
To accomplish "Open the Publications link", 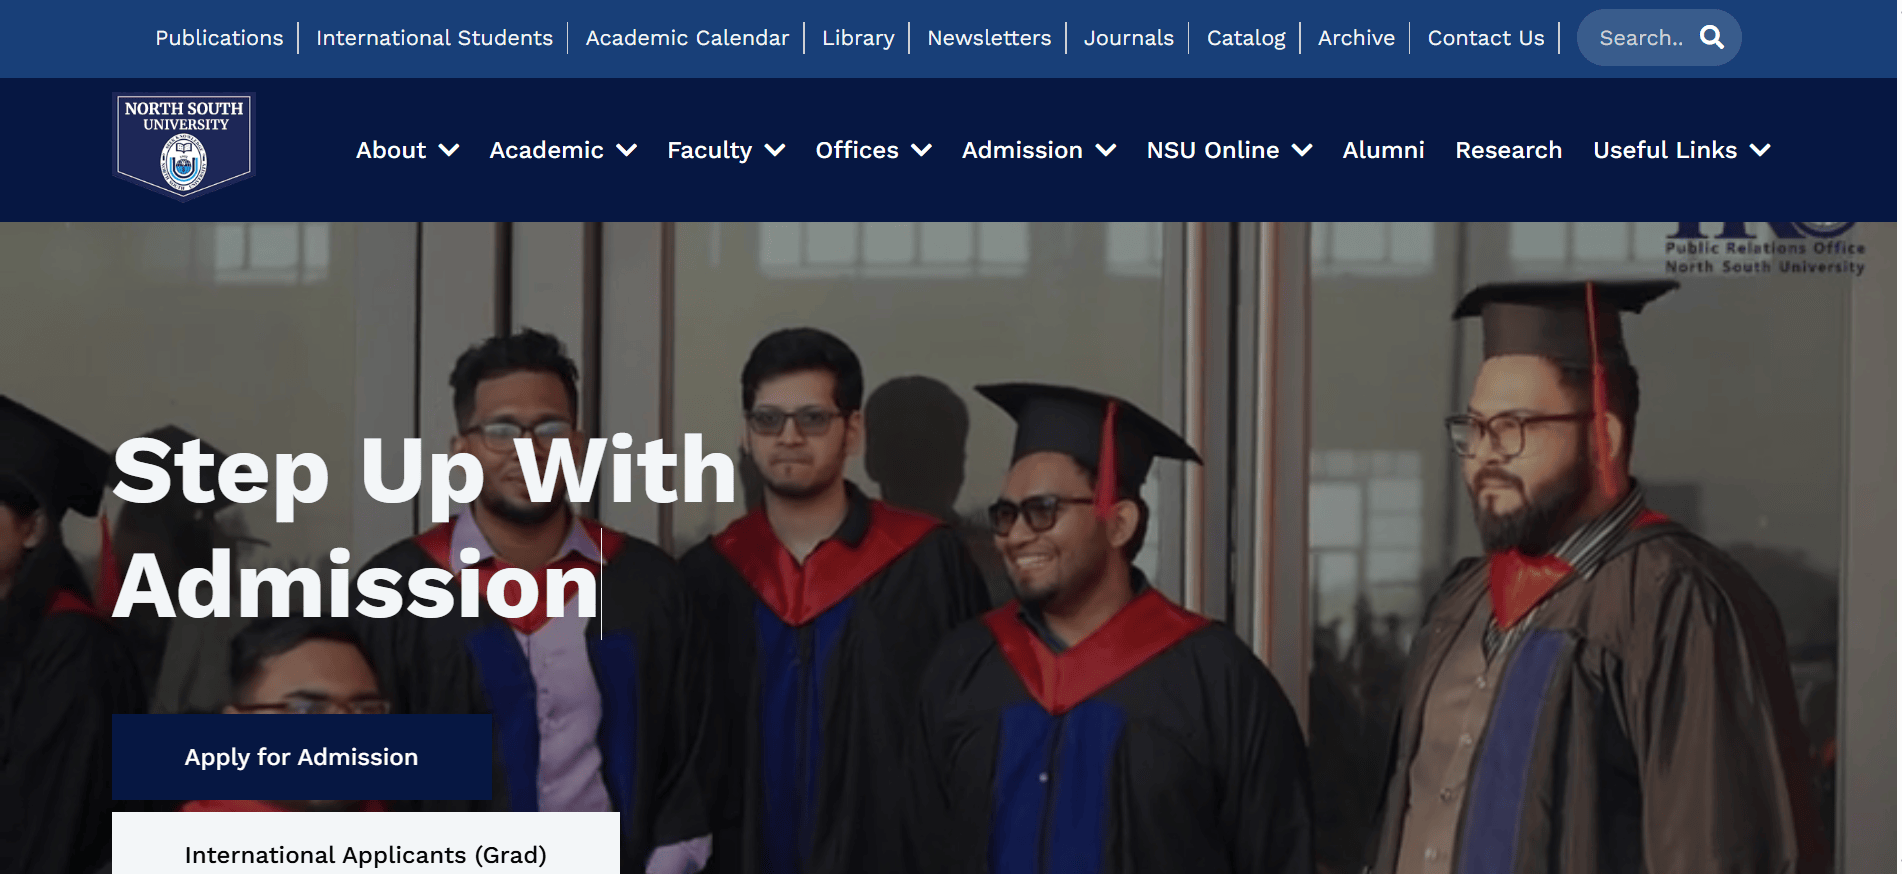I will coord(219,38).
